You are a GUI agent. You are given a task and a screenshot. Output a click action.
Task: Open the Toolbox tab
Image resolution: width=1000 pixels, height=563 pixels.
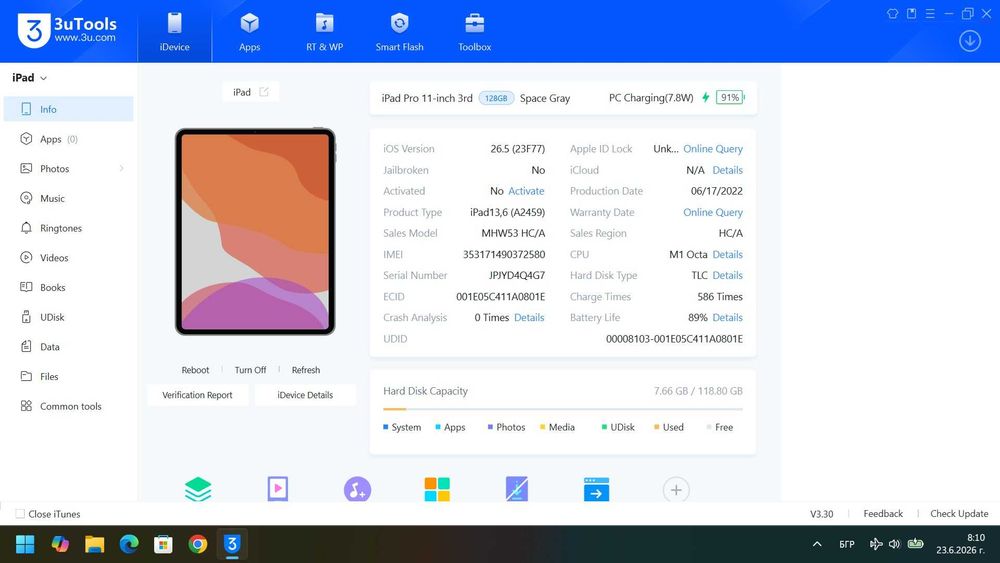point(474,31)
